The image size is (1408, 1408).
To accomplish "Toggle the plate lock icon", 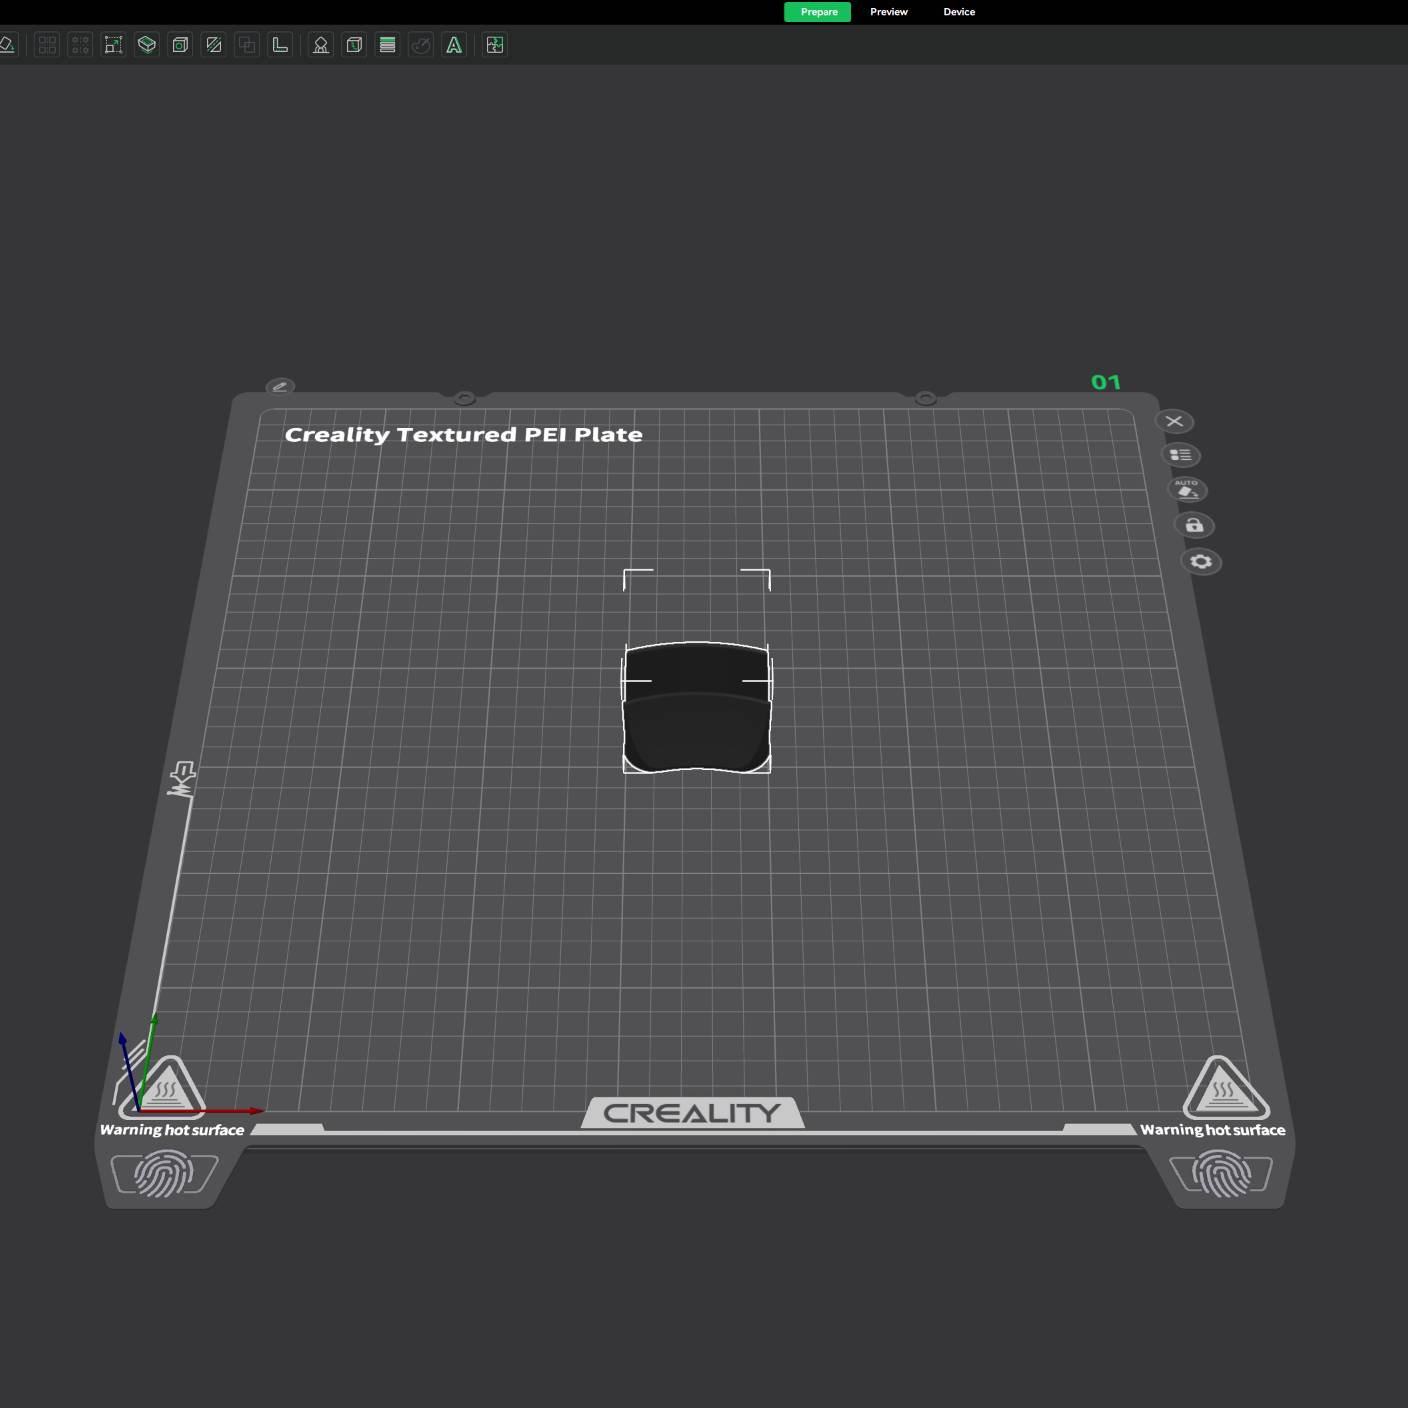I will pos(1194,525).
